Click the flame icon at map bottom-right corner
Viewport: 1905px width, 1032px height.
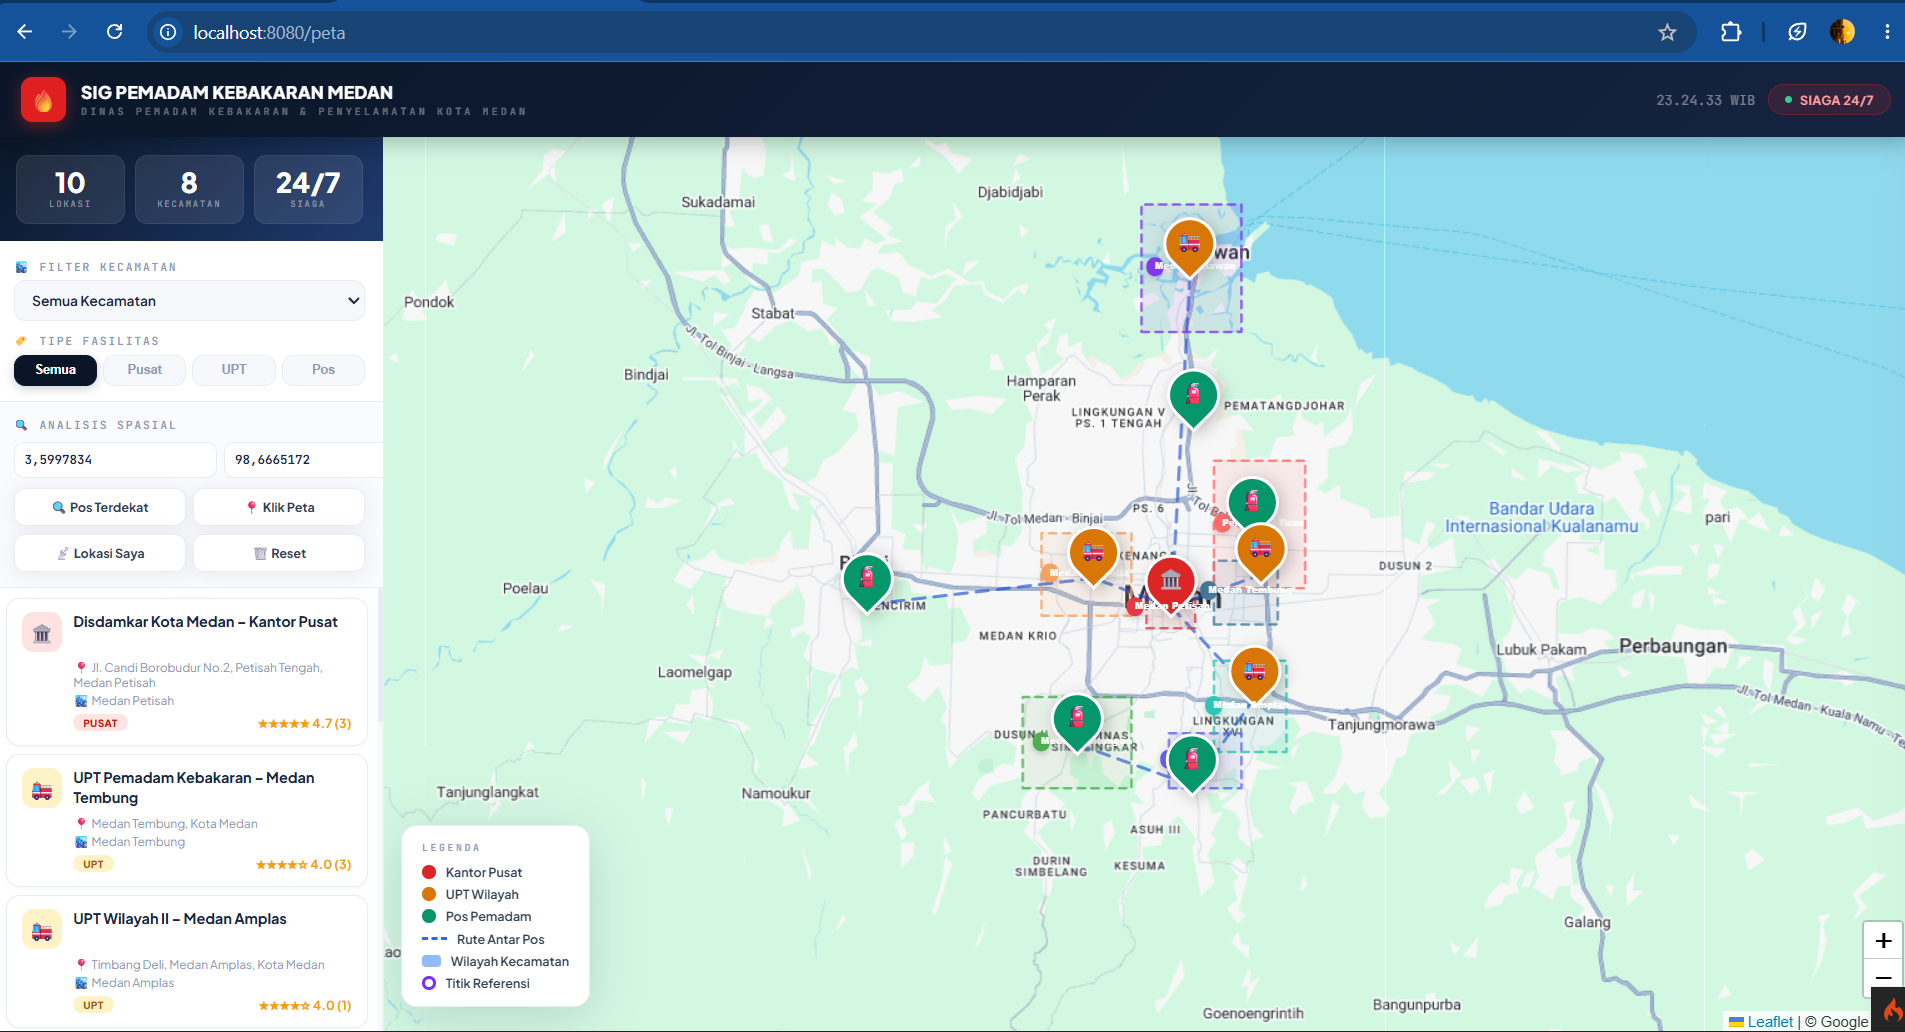point(1890,1010)
